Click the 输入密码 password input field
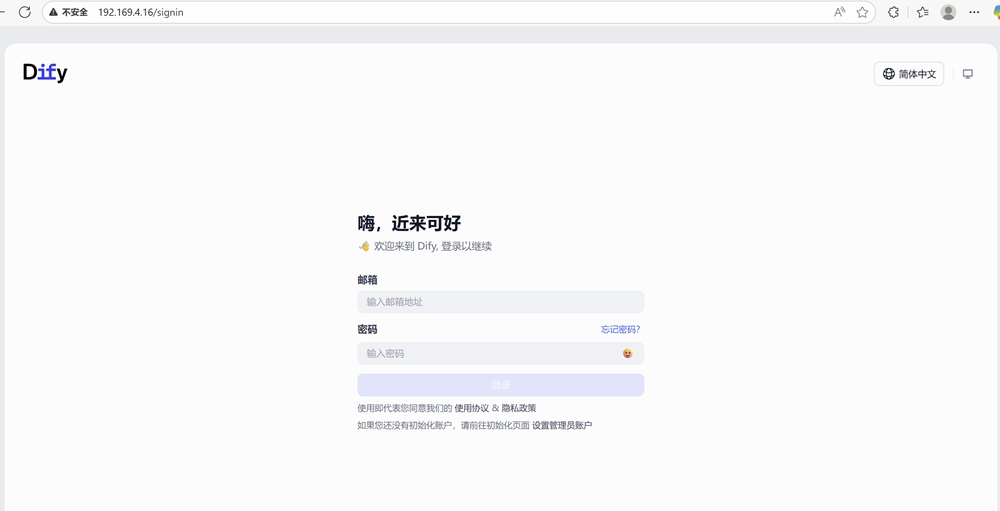 click(501, 353)
